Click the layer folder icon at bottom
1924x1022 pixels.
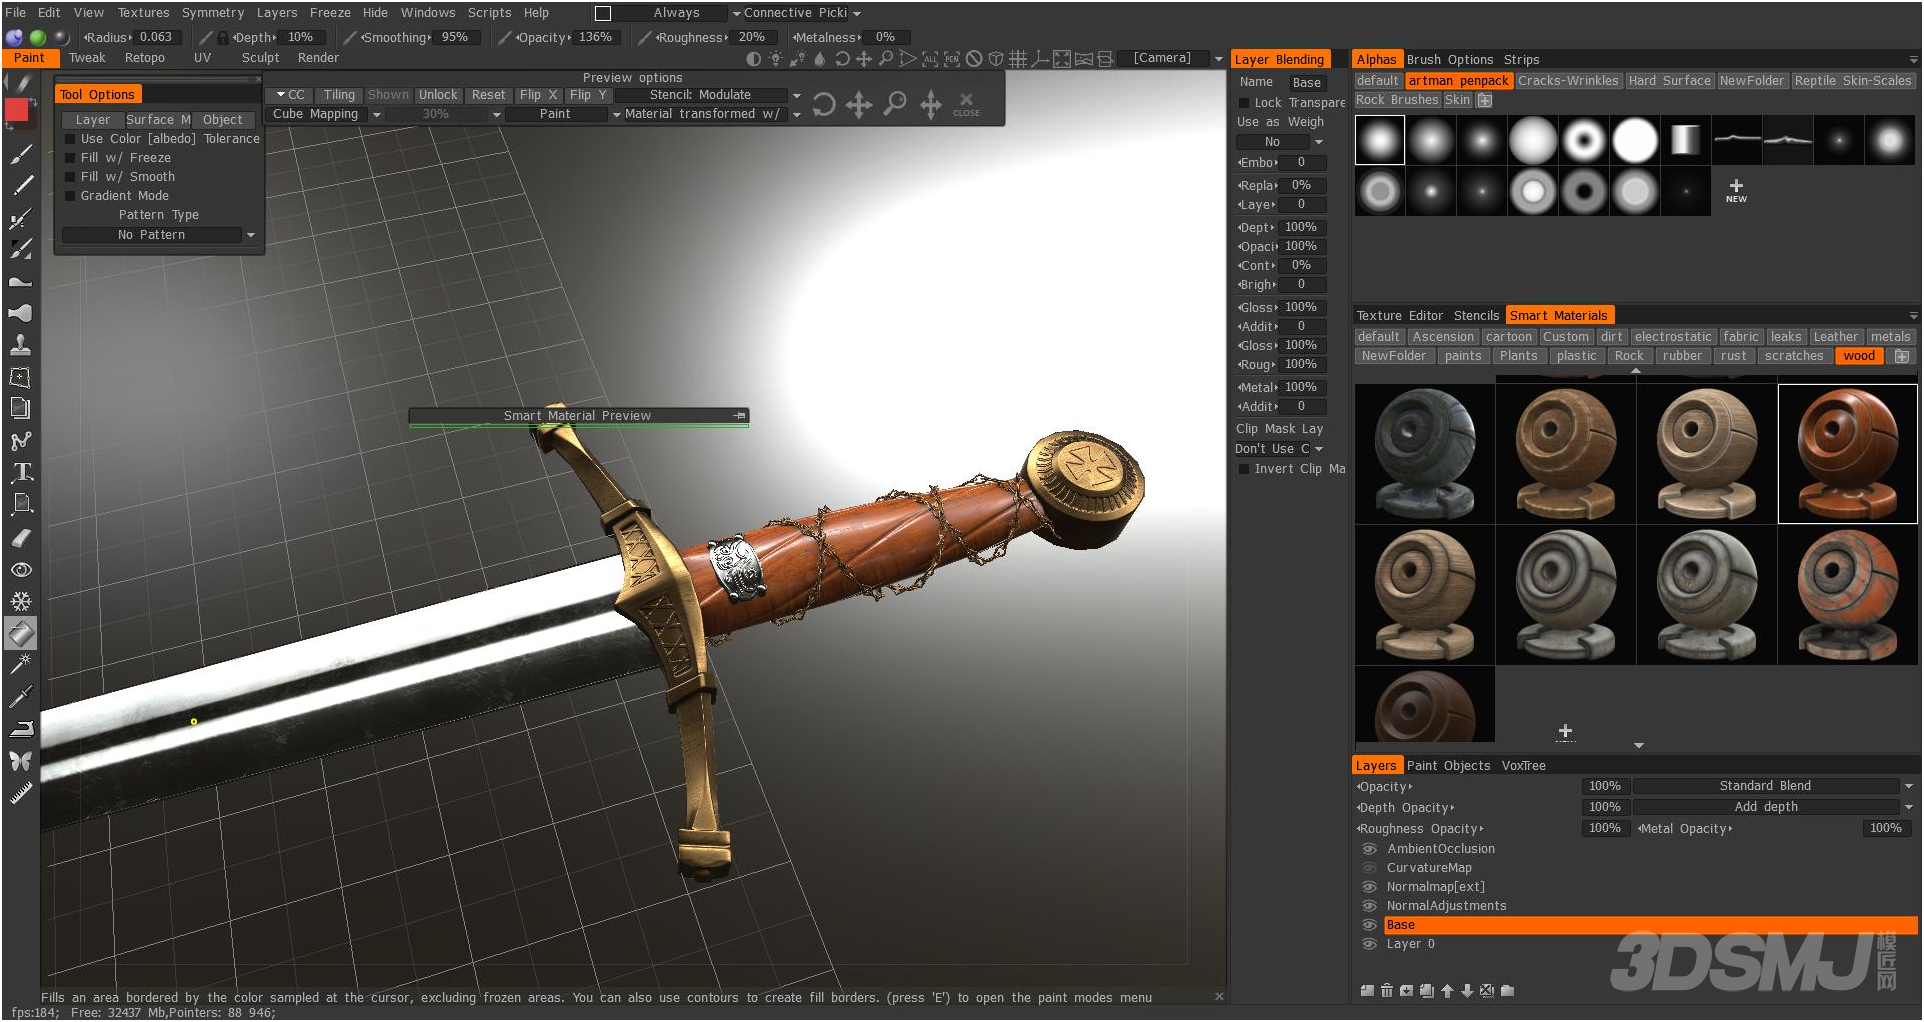(1507, 991)
